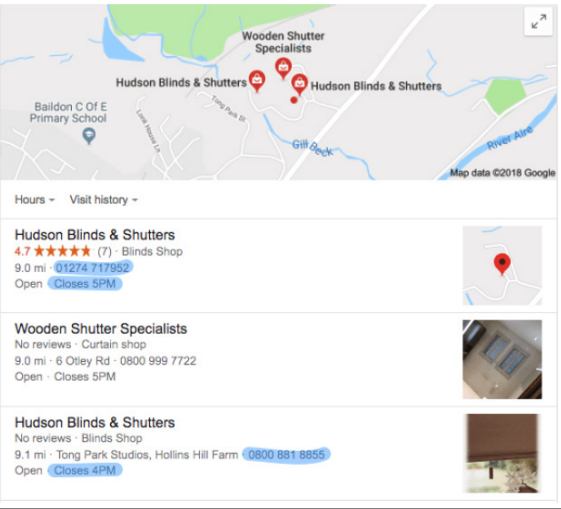The height and width of the screenshot is (509, 561).
Task: Click phone number 0800 999 7722
Action: coord(158,361)
